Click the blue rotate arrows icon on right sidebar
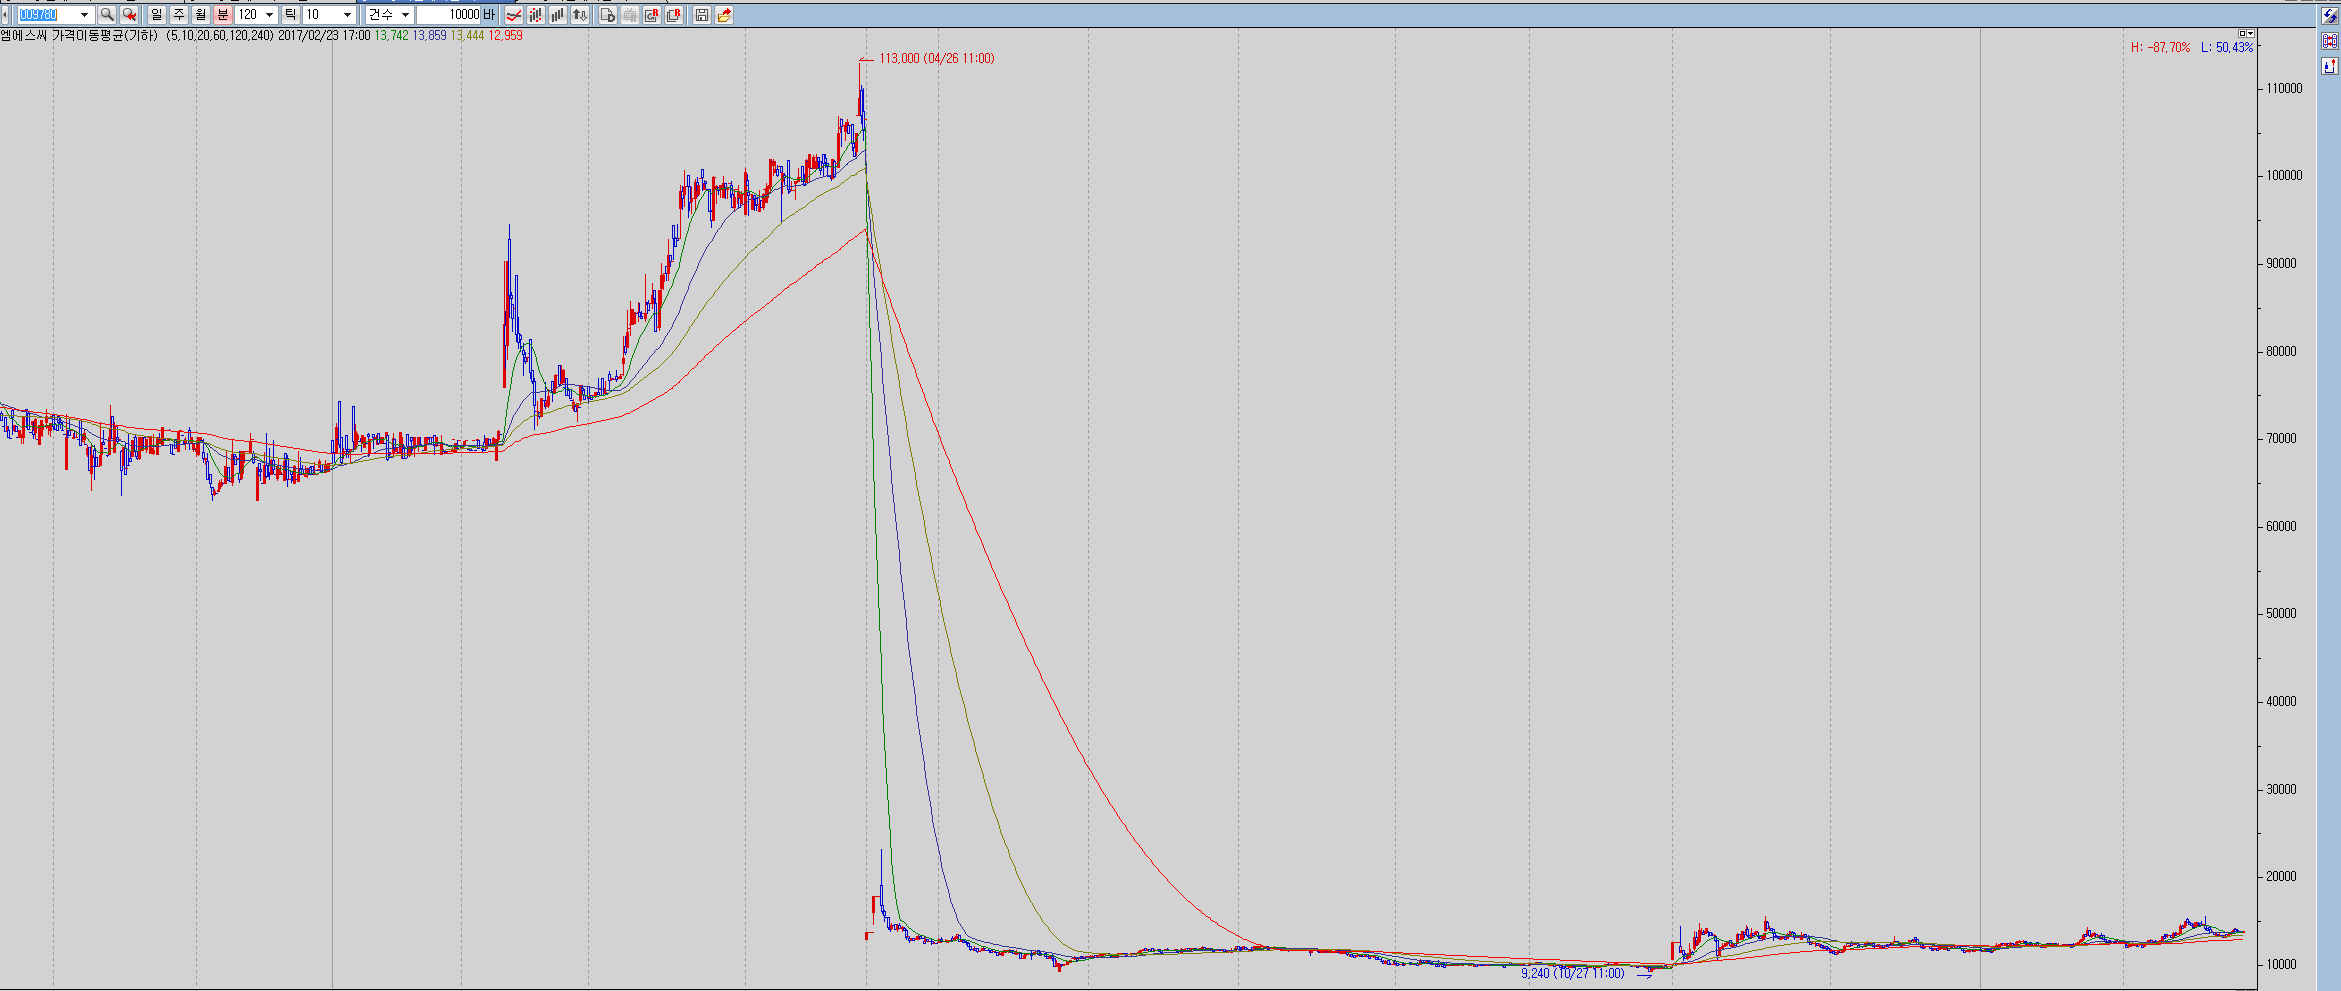 [x=2330, y=16]
